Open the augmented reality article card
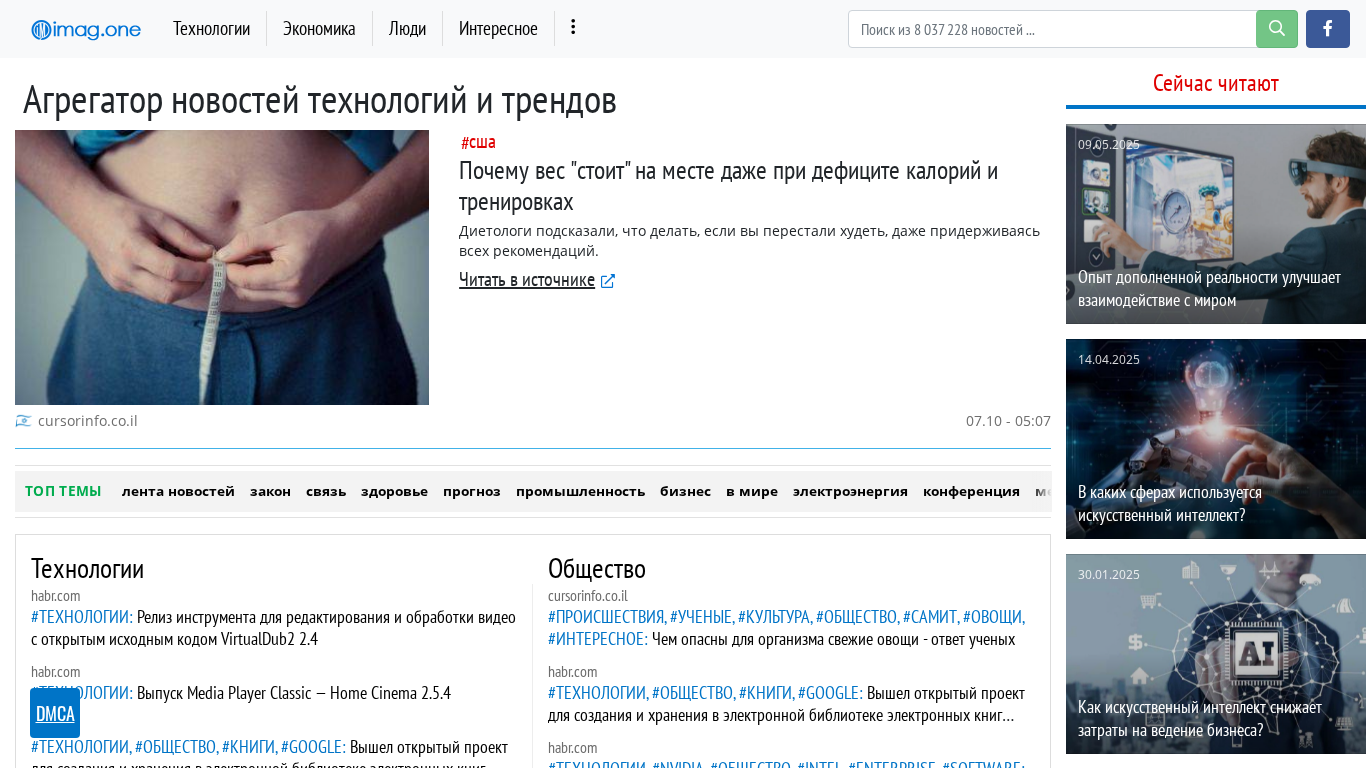The image size is (1366, 768). [1216, 224]
